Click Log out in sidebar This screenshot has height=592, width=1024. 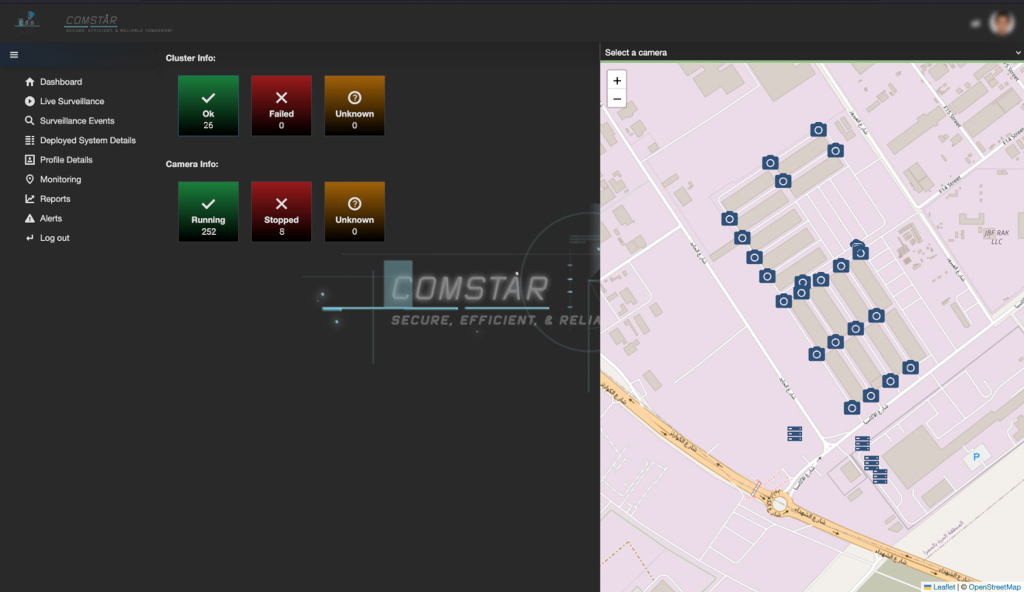point(54,238)
